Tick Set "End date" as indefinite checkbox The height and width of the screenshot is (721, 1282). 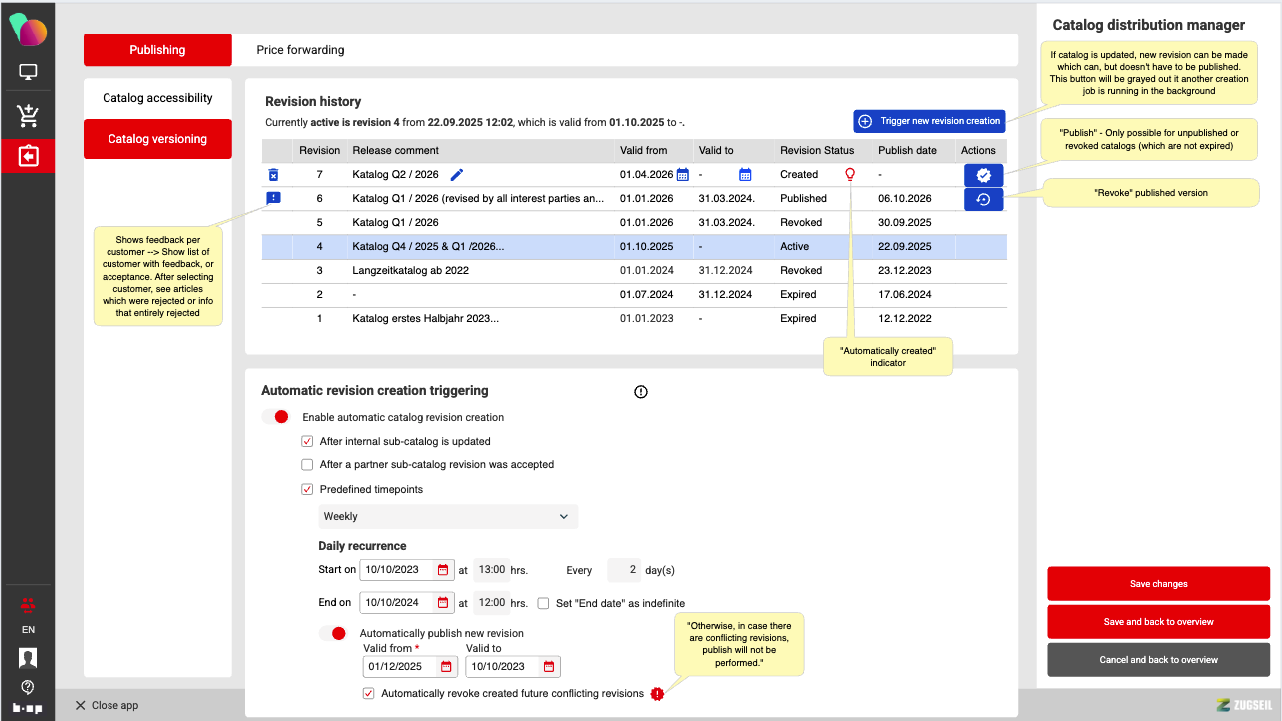point(543,603)
